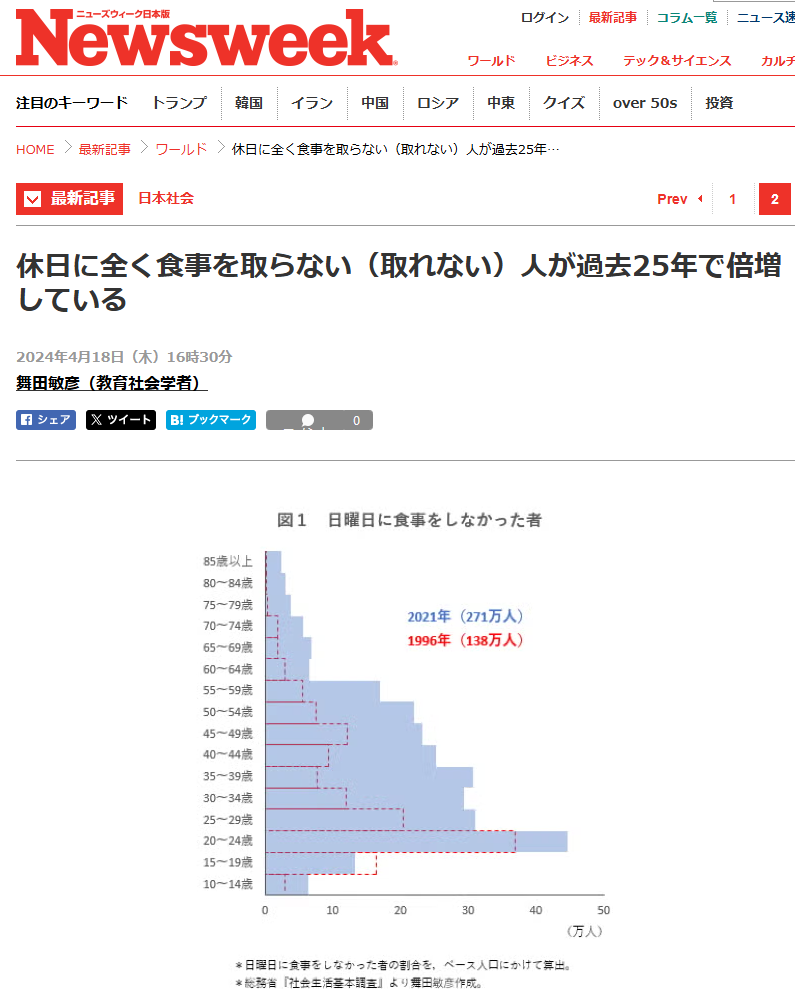Click the 日本社会 category tag
Viewport: 795px width, 989px height.
coord(166,198)
